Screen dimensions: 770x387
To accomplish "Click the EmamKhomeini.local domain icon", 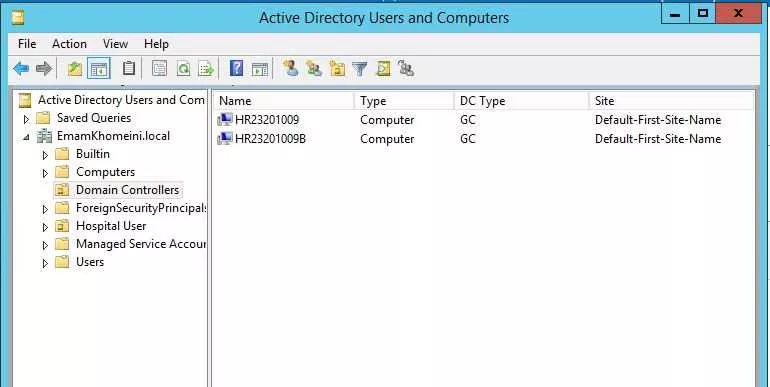I will click(x=45, y=136).
